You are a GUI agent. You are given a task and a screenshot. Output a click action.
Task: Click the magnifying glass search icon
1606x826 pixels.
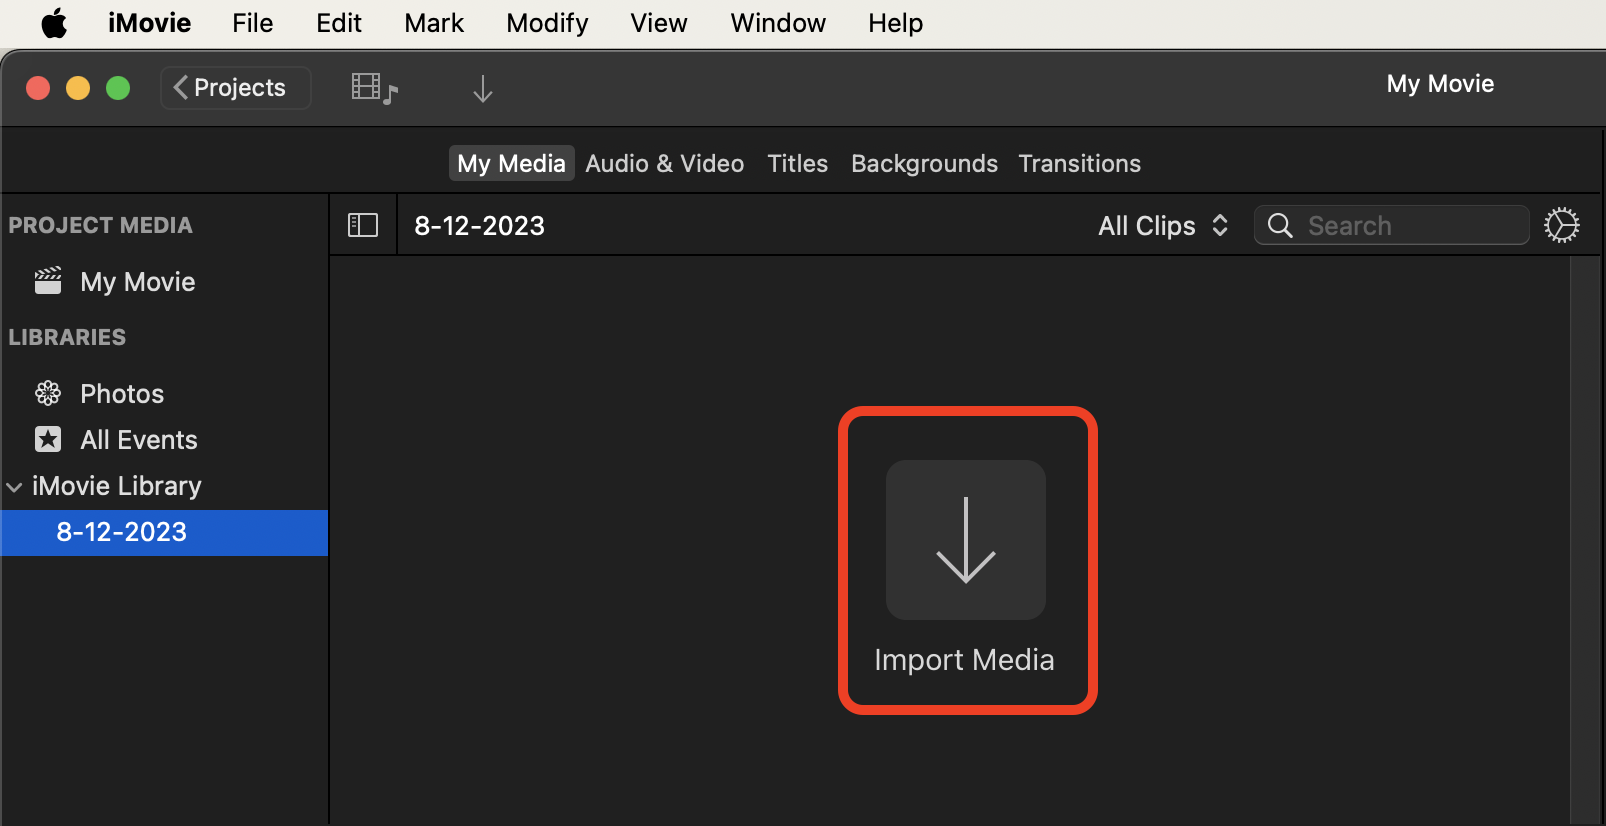coord(1280,225)
